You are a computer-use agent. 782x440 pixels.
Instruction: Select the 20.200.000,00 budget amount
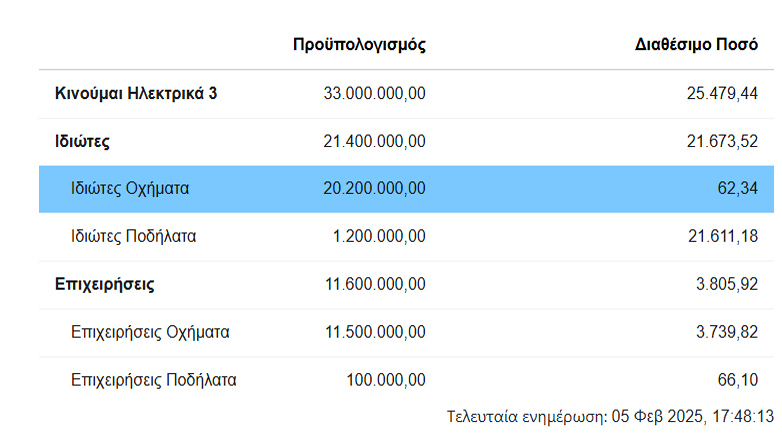[x=375, y=188]
